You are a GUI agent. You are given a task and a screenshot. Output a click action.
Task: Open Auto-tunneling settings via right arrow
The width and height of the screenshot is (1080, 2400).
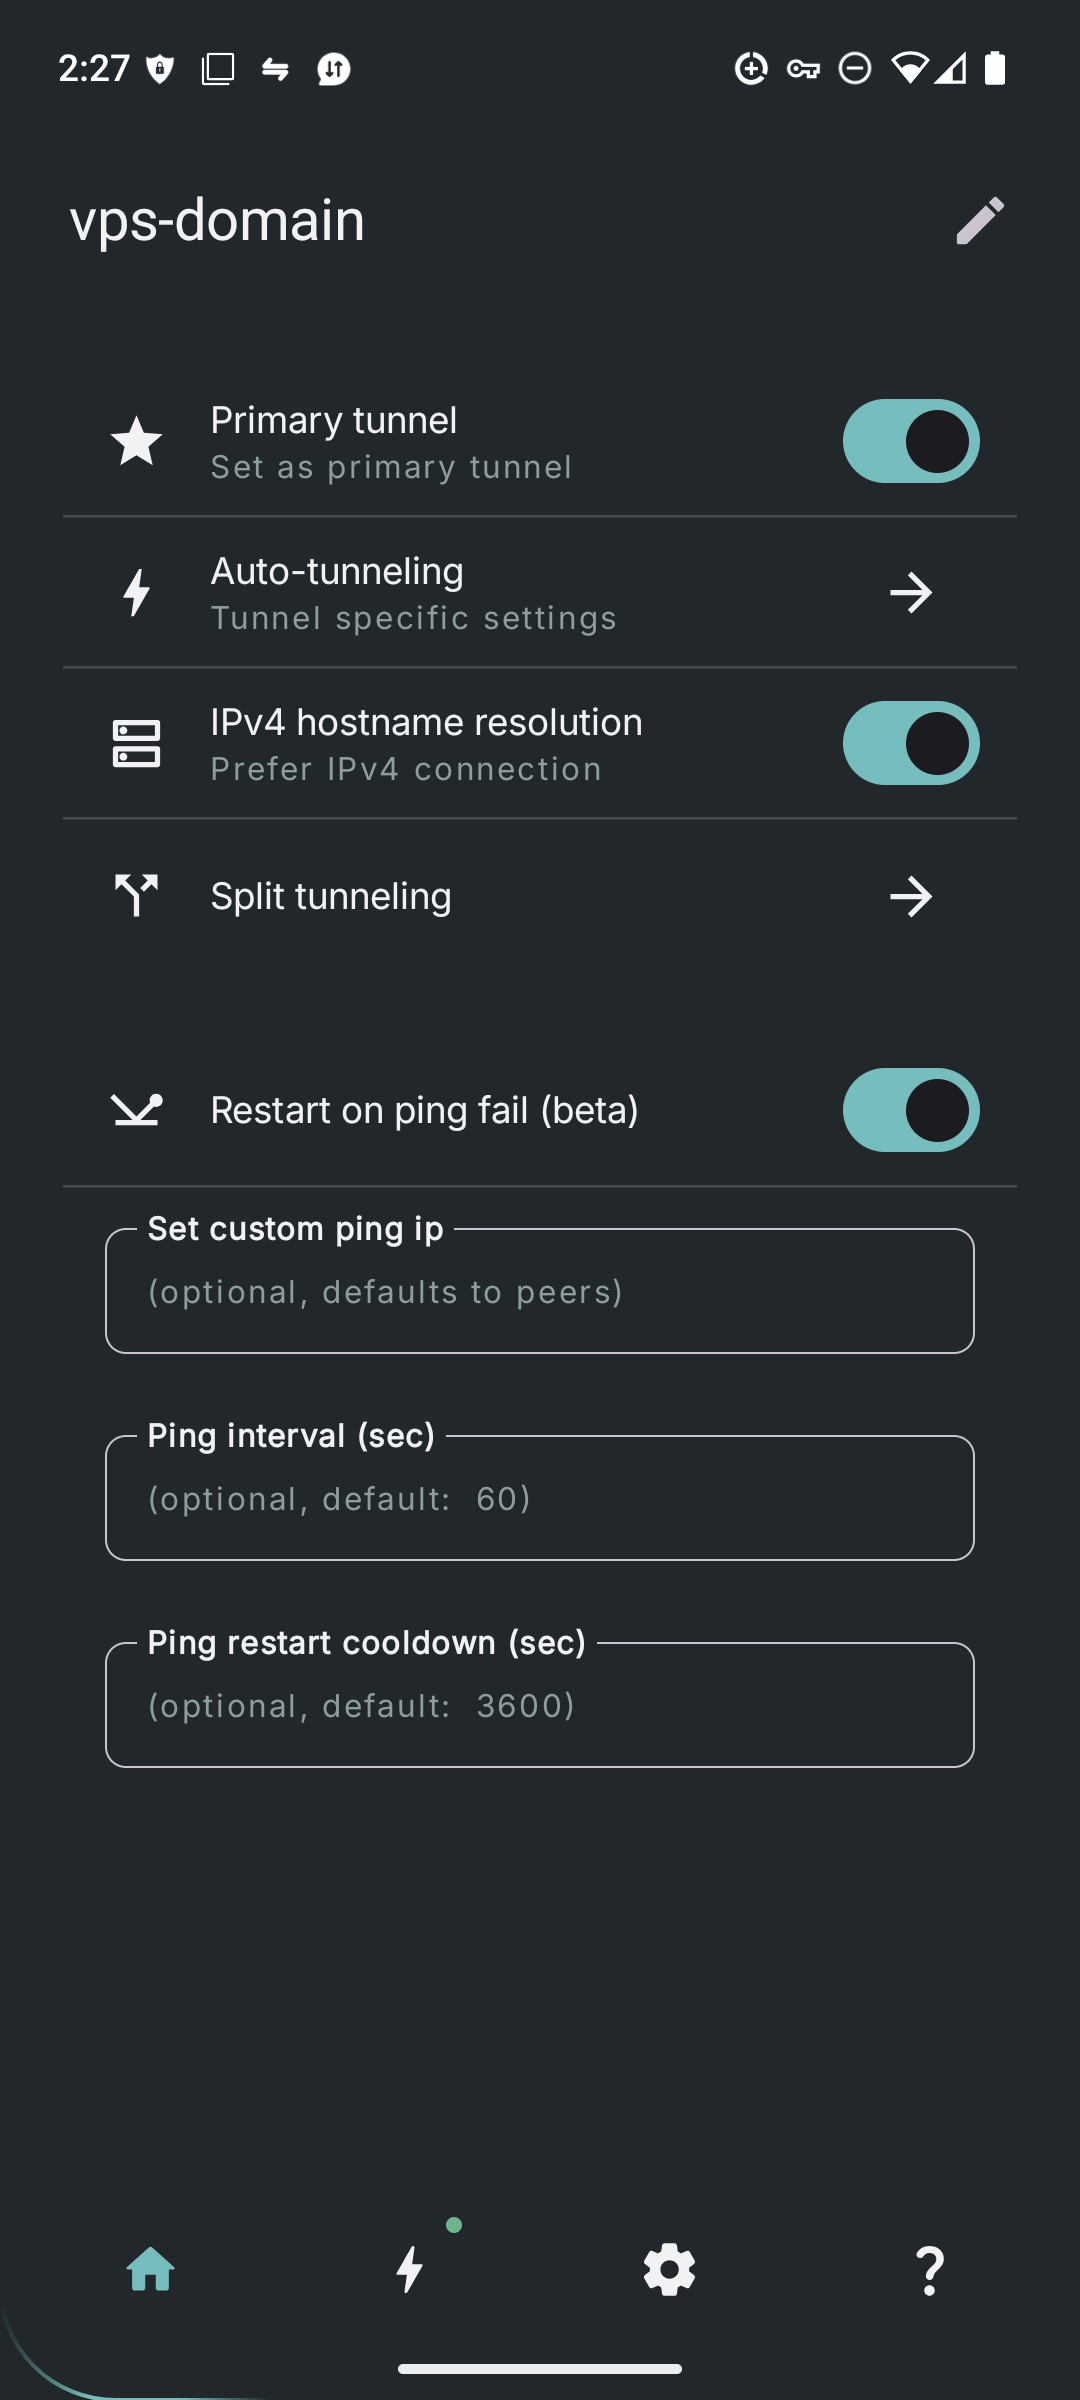tap(910, 593)
